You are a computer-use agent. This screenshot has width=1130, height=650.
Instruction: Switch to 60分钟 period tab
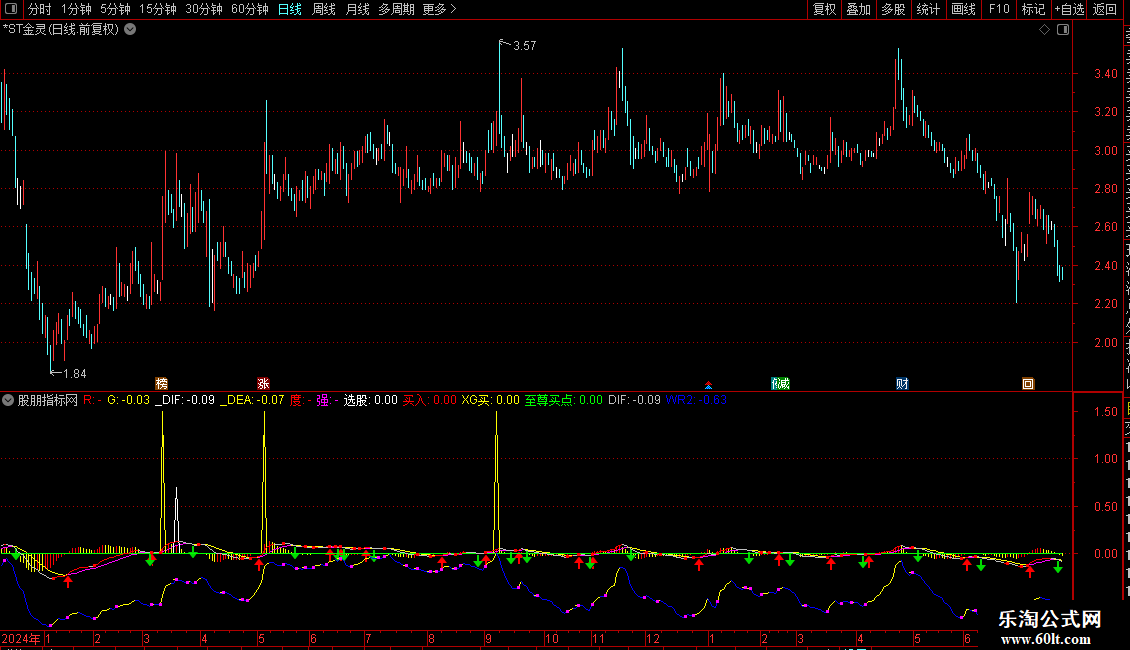point(249,9)
